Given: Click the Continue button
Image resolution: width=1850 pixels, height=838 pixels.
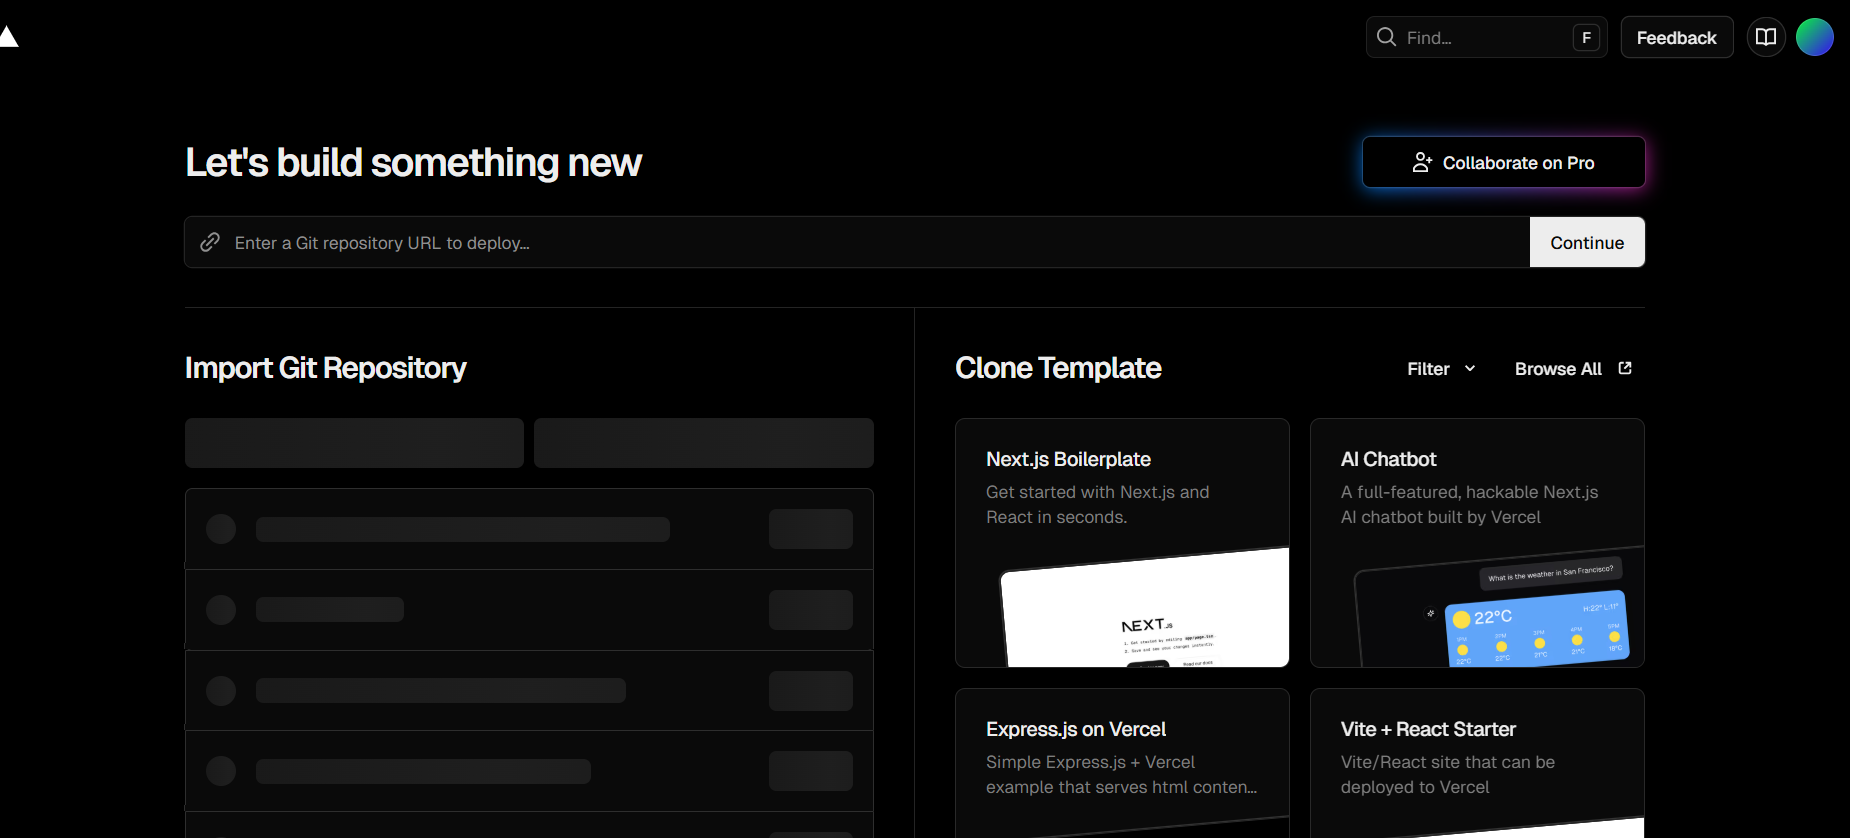Looking at the screenshot, I should (1587, 242).
